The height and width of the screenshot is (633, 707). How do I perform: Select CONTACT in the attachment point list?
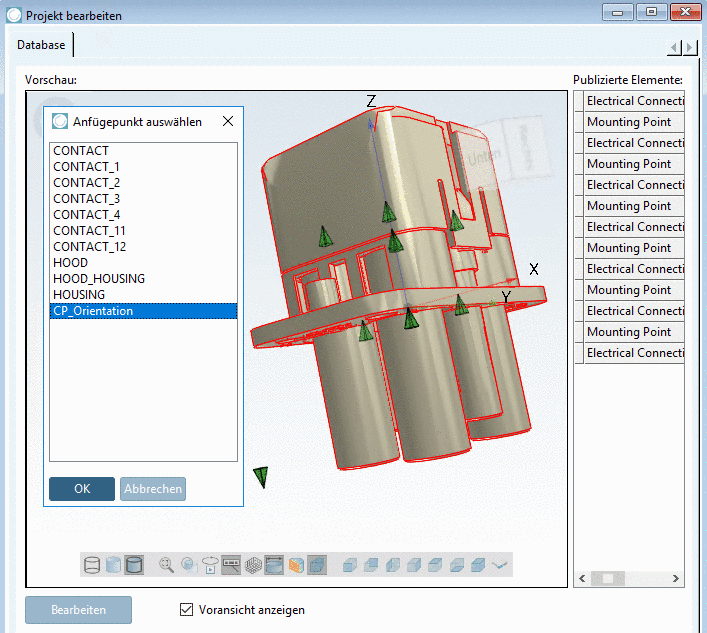click(x=143, y=151)
